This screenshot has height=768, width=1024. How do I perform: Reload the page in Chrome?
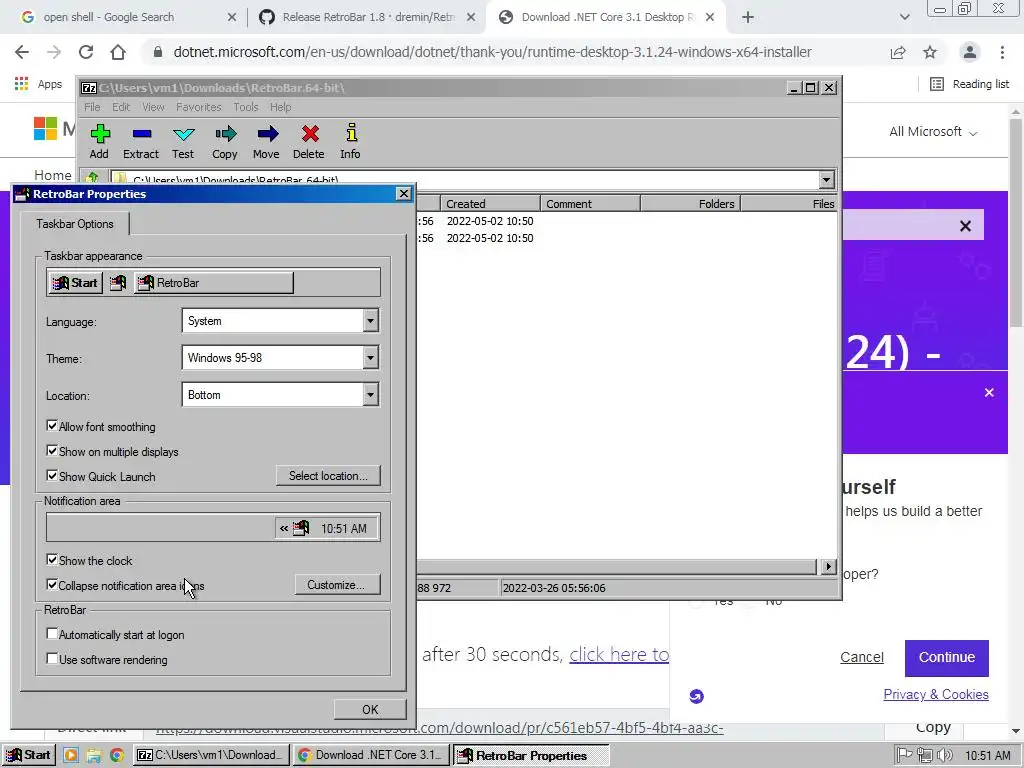tap(86, 52)
